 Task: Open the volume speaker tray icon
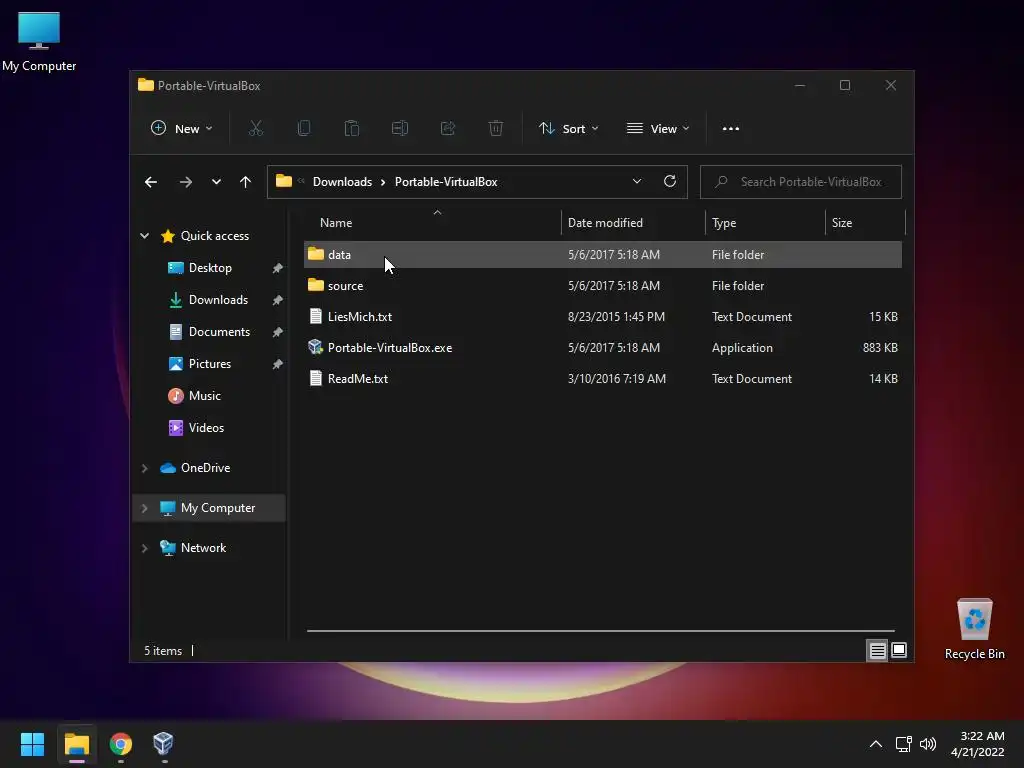pyautogui.click(x=928, y=744)
